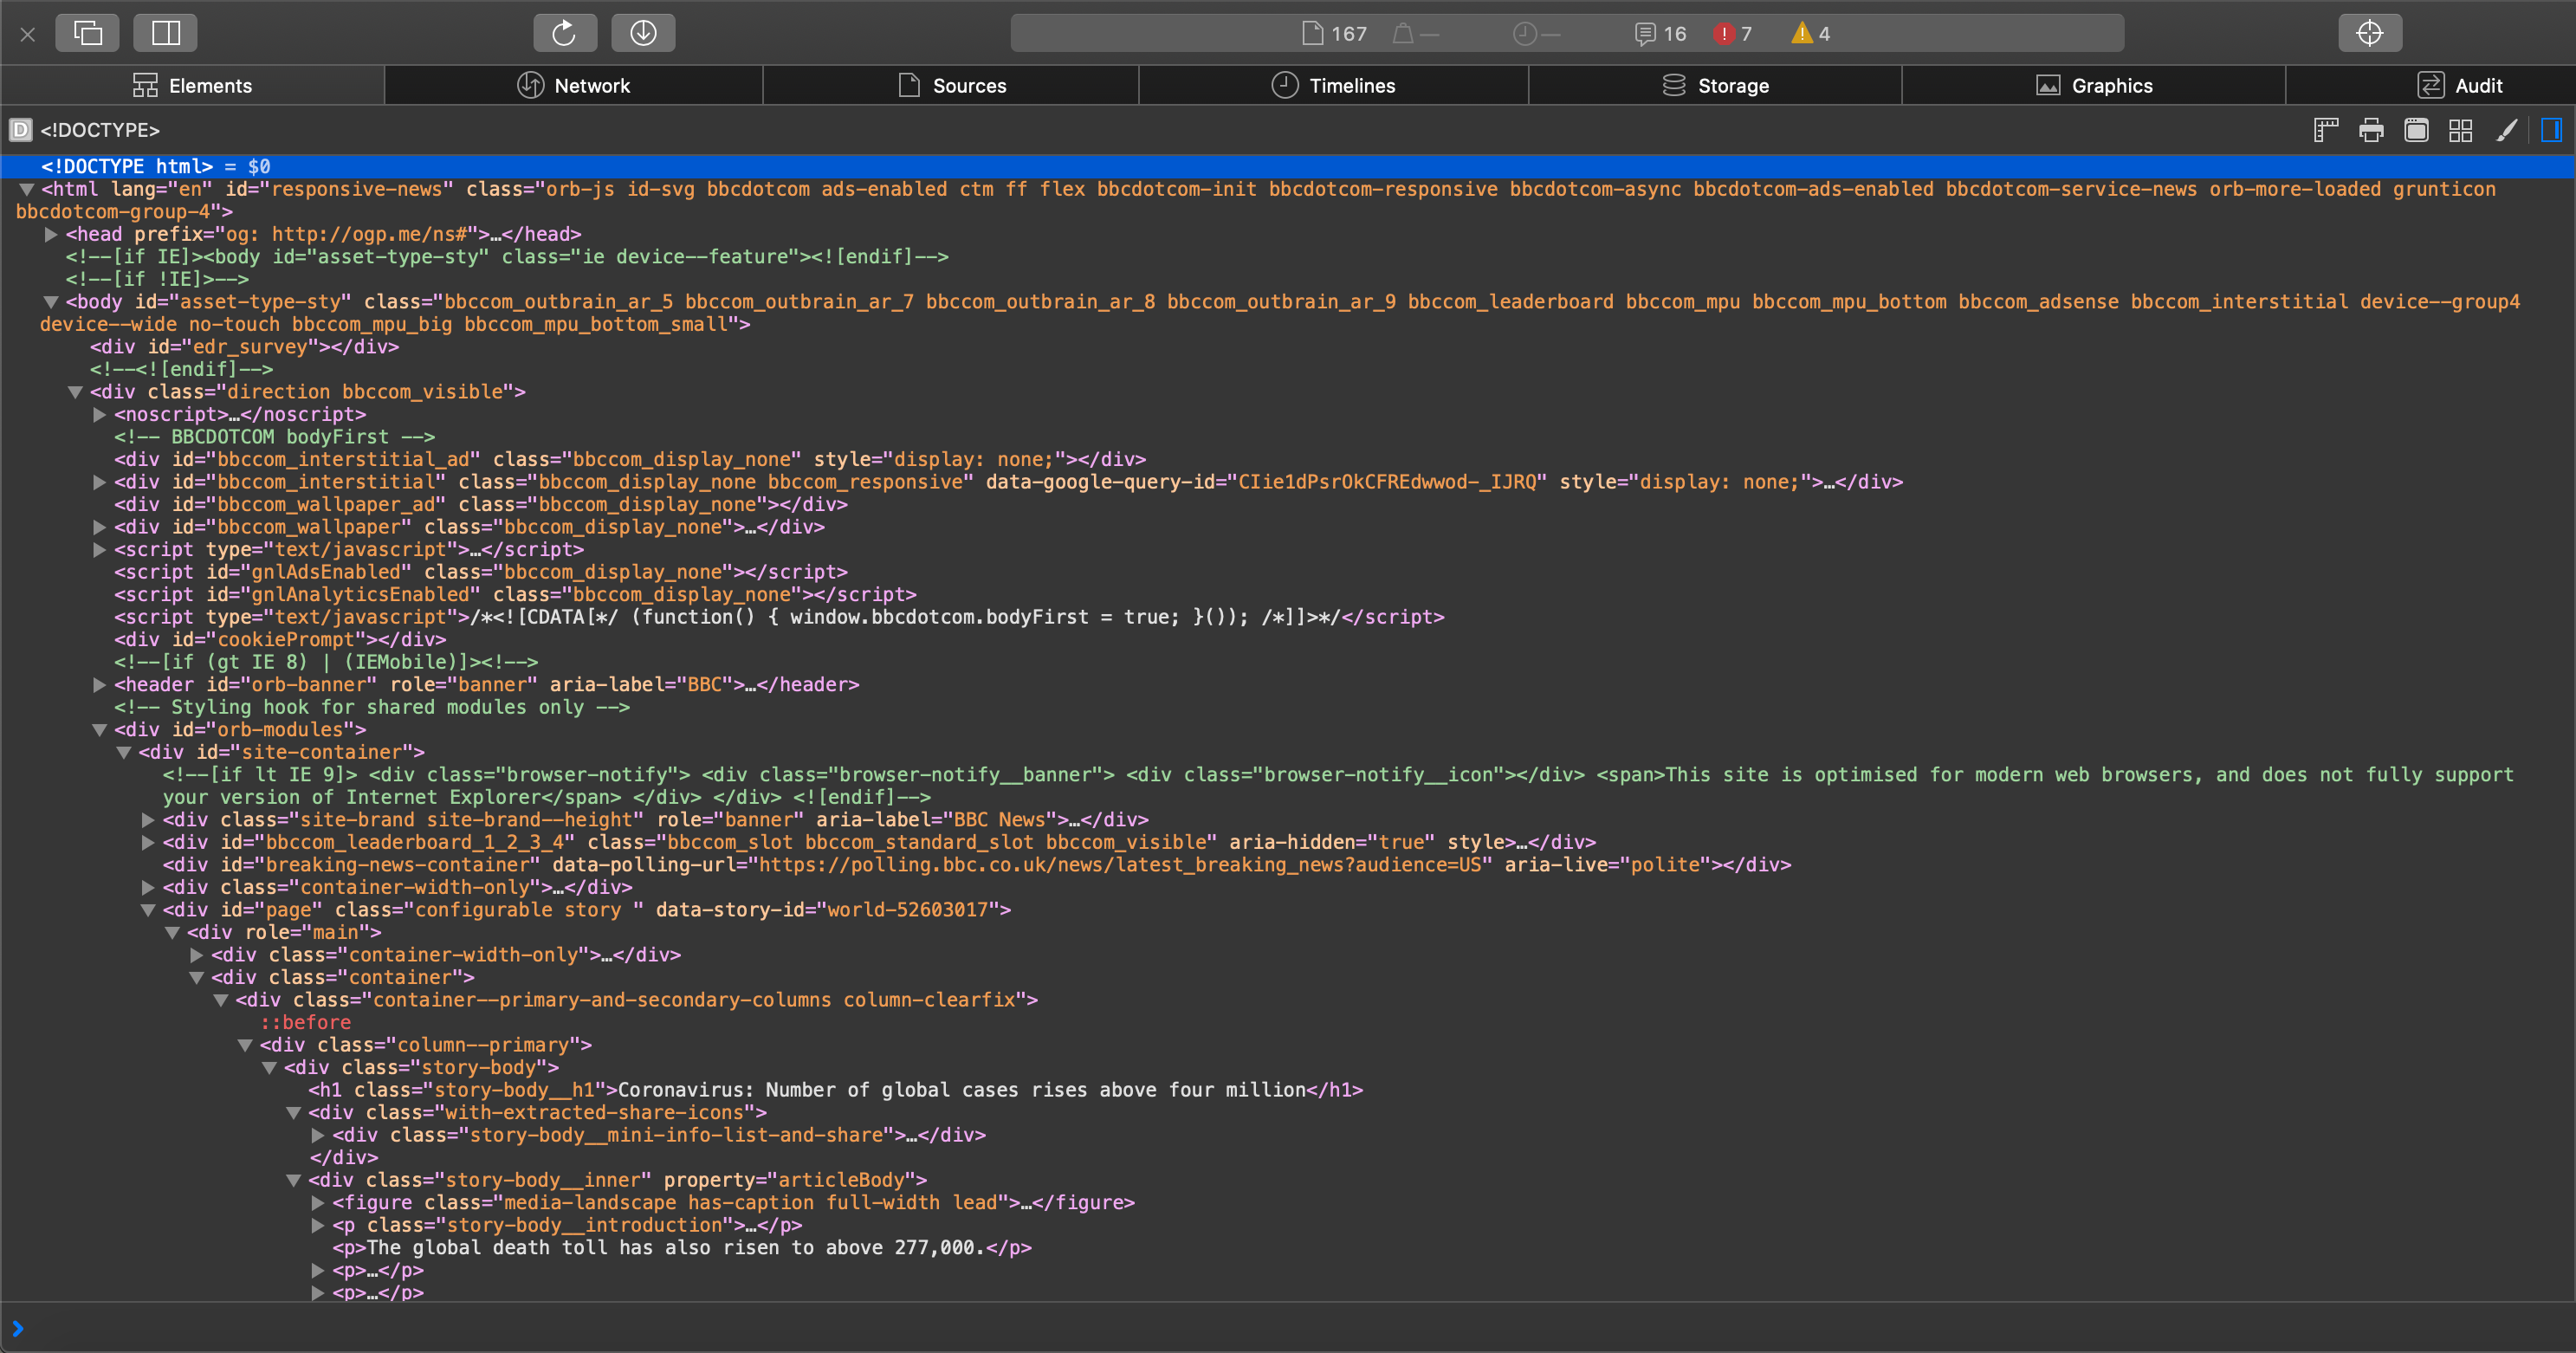Screen dimensions: 2576x1353
Task: Click the console log messages count
Action: point(1660,34)
